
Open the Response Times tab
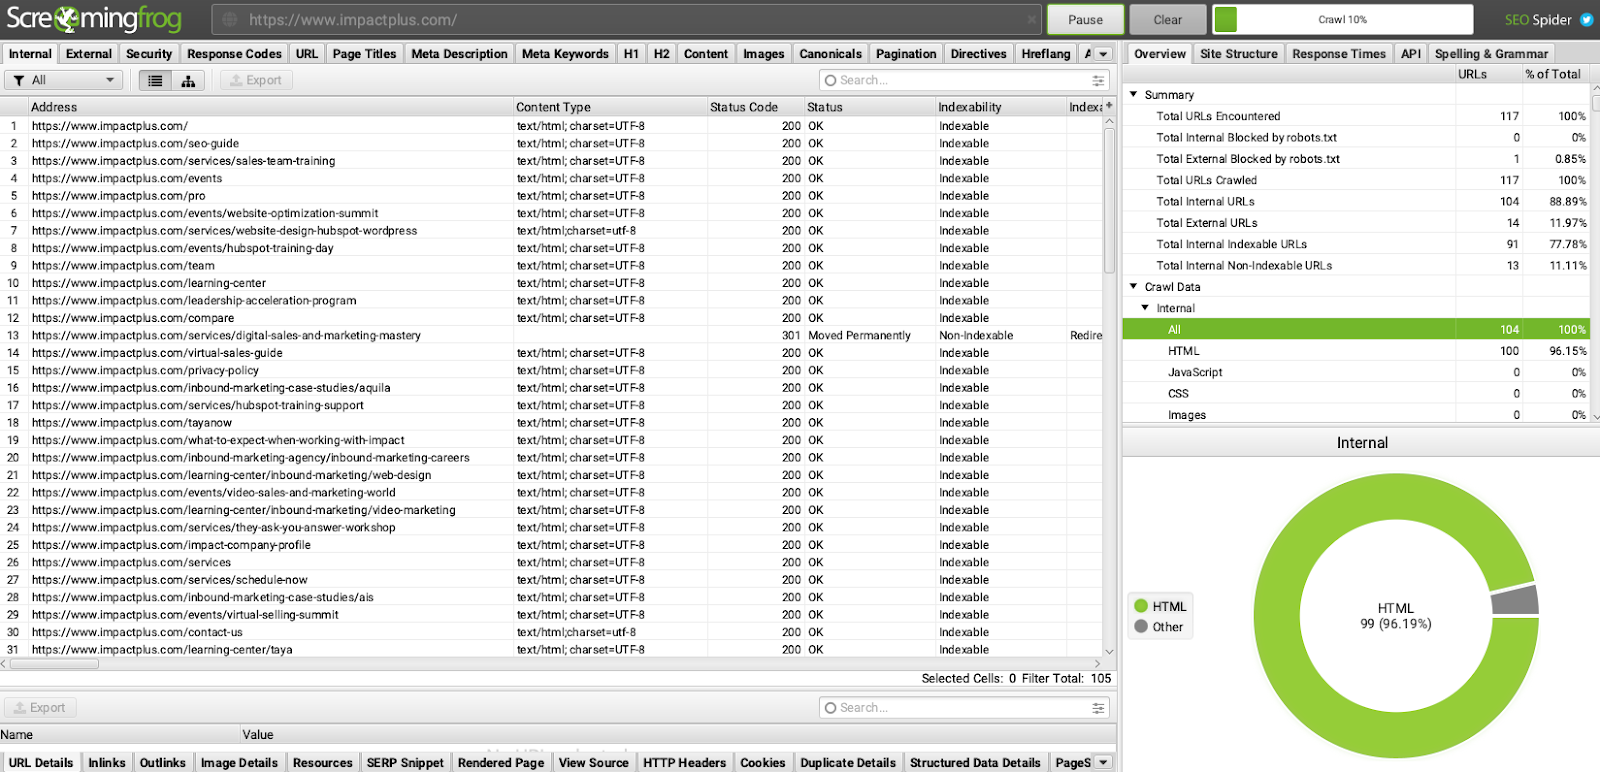coord(1339,54)
